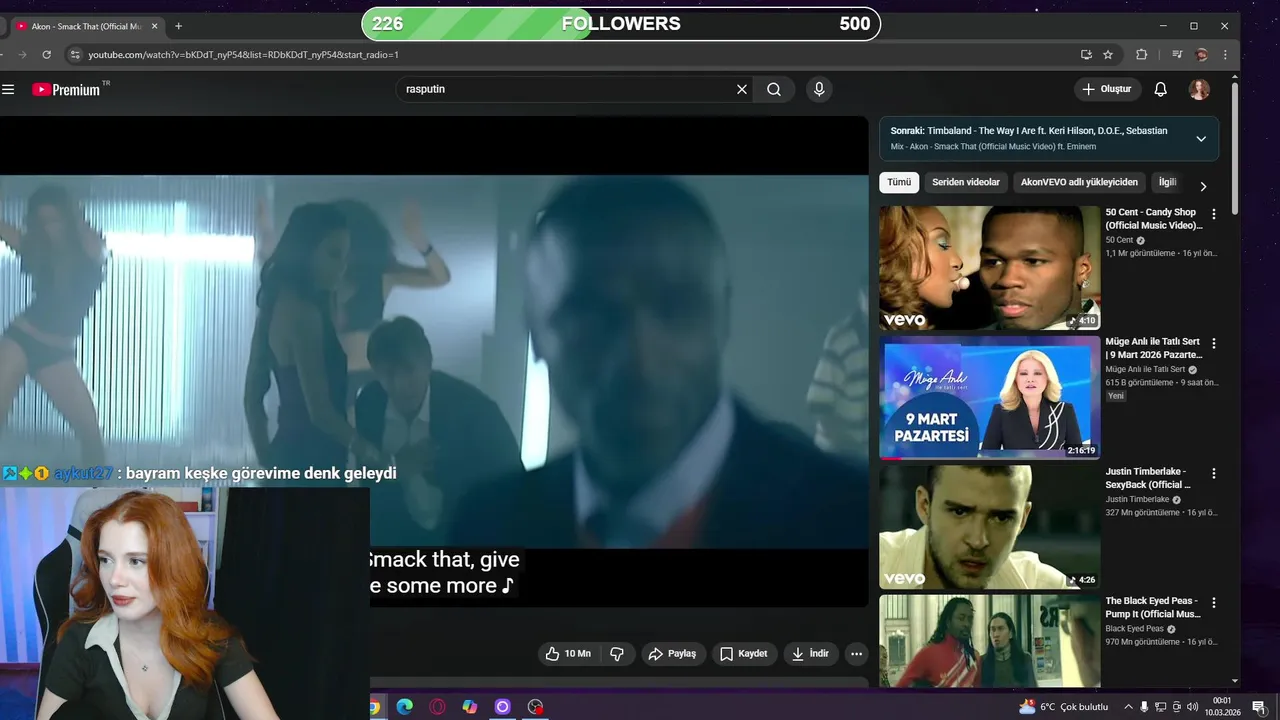Image resolution: width=1280 pixels, height=720 pixels.
Task: Open options menu for Candy Shop video
Action: [1214, 214]
